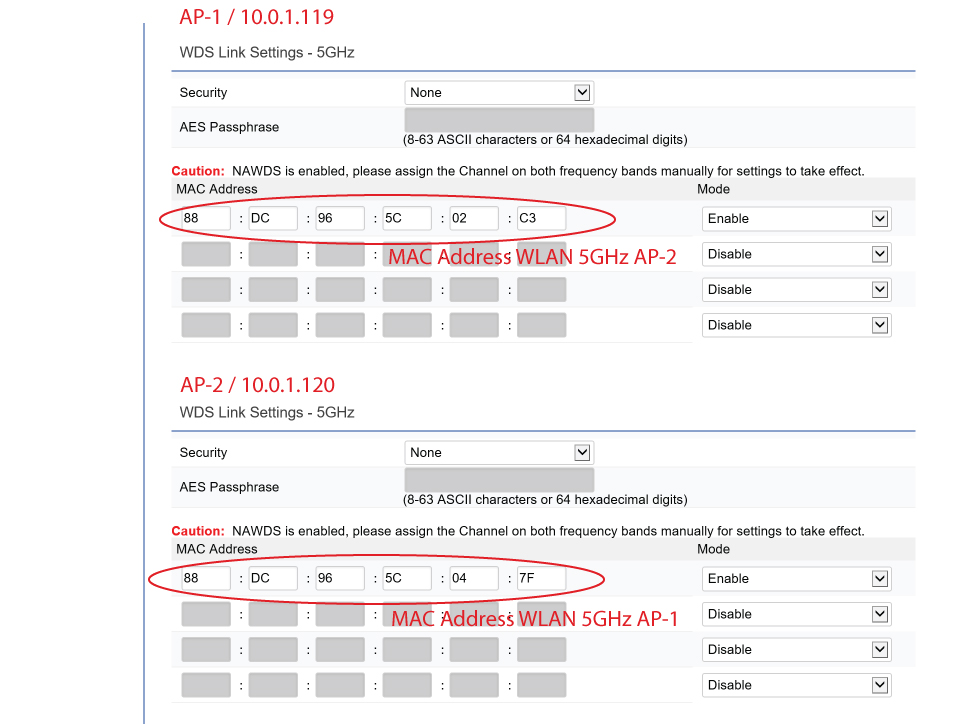Screen dimensions: 968x724
Task: Click the '8-63 ASCII characters' hint in the AP-1 section
Action: pyautogui.click(x=545, y=139)
